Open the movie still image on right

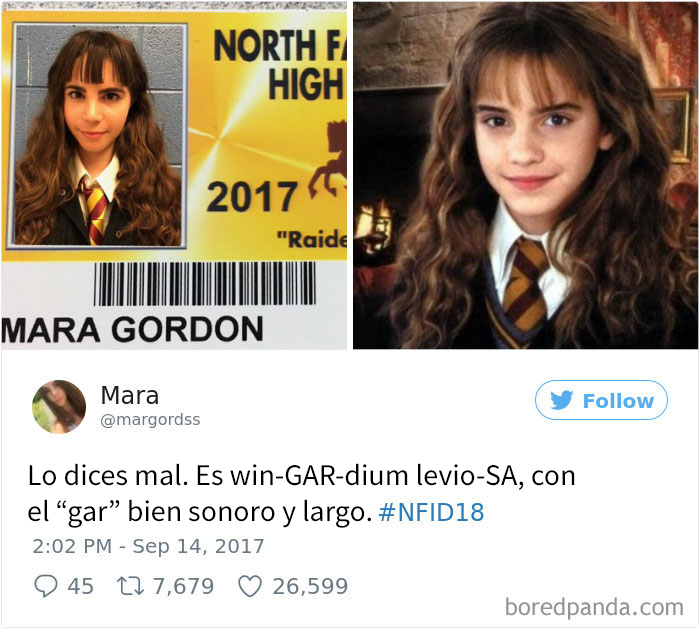tap(525, 175)
